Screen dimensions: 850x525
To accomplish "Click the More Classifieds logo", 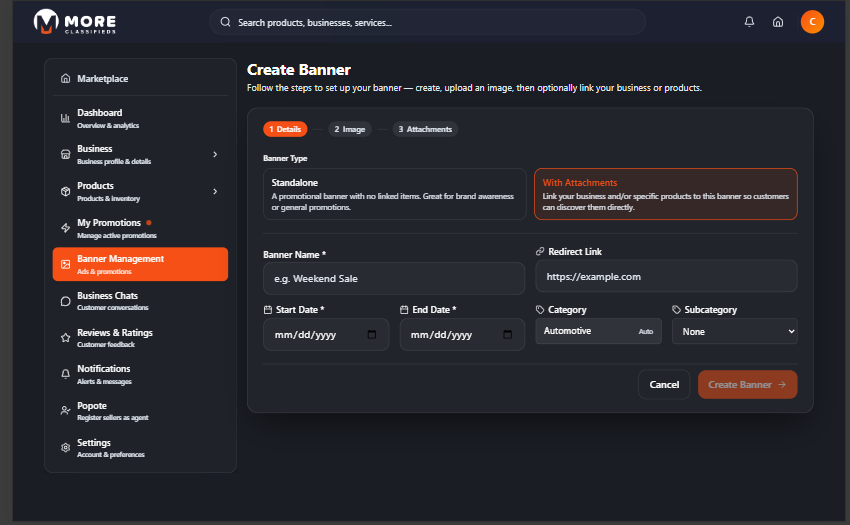I will click(75, 21).
